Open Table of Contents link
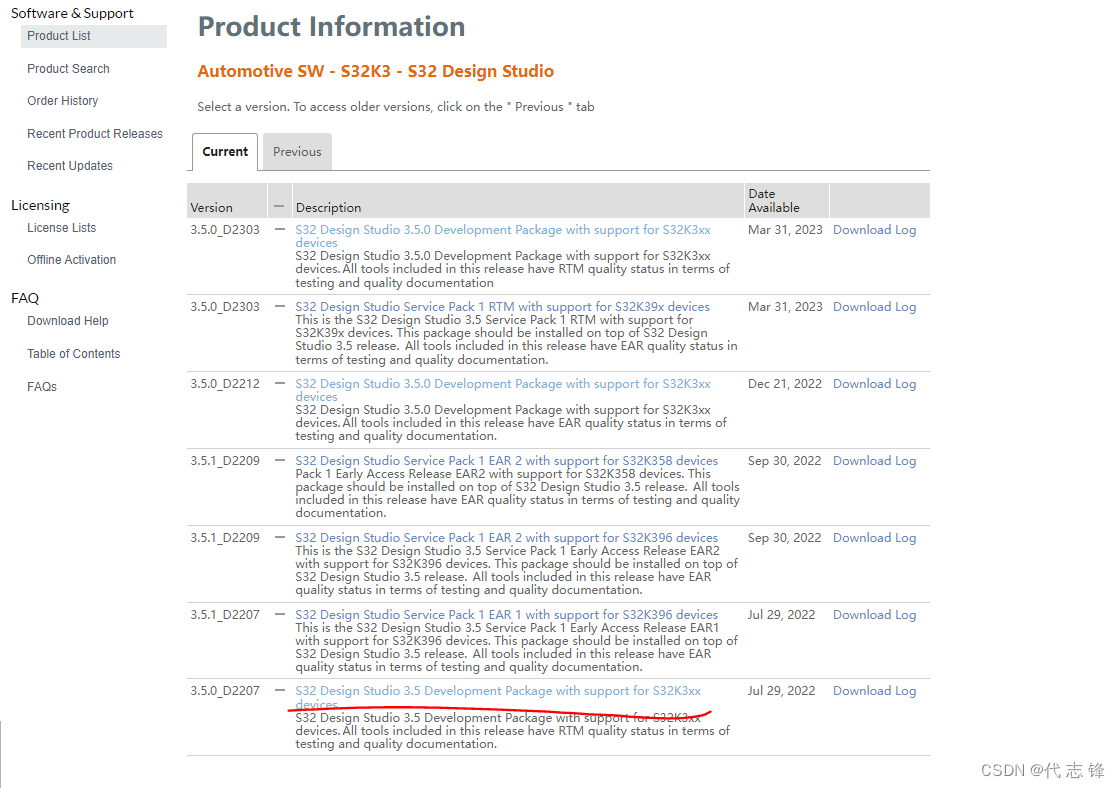This screenshot has height=788, width=1120. click(74, 354)
